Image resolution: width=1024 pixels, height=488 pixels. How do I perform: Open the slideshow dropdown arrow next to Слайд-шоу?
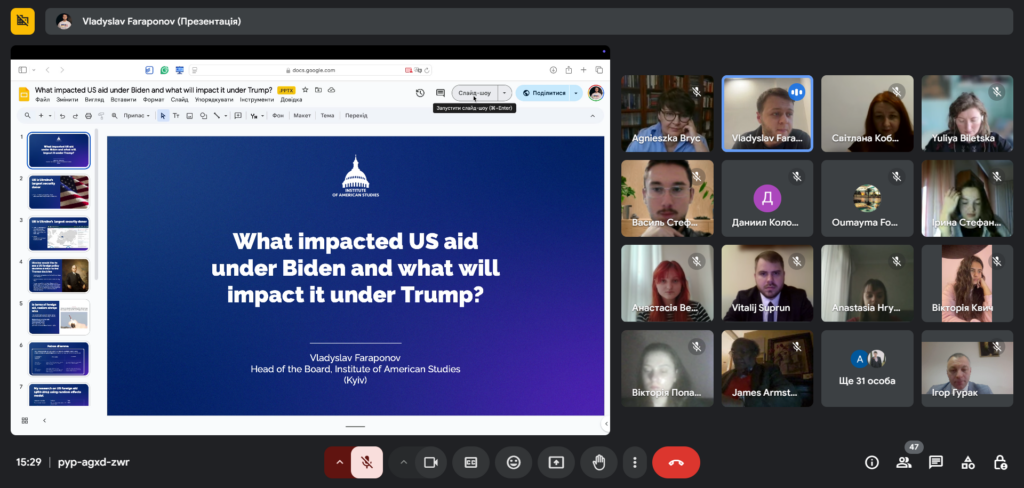(505, 92)
